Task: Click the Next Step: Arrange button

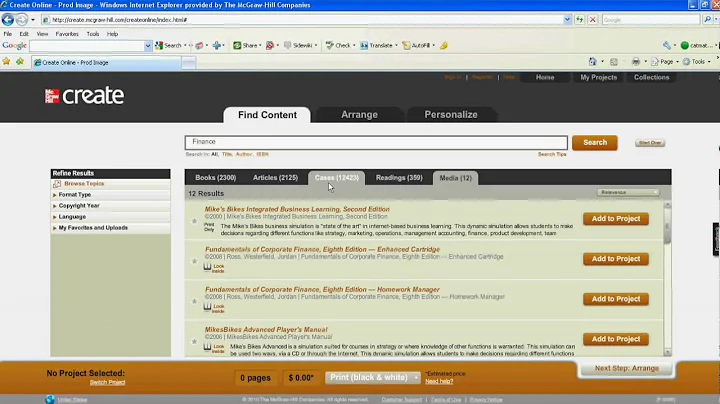Action: [x=627, y=368]
